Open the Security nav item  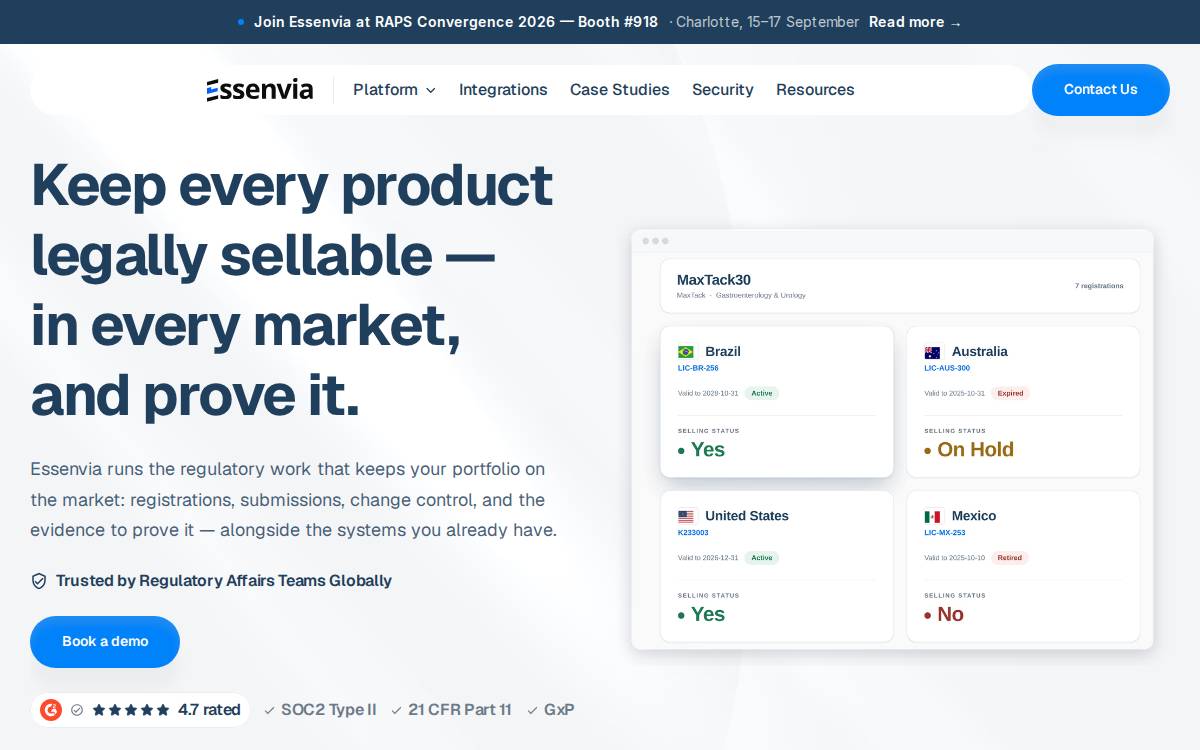pos(723,90)
